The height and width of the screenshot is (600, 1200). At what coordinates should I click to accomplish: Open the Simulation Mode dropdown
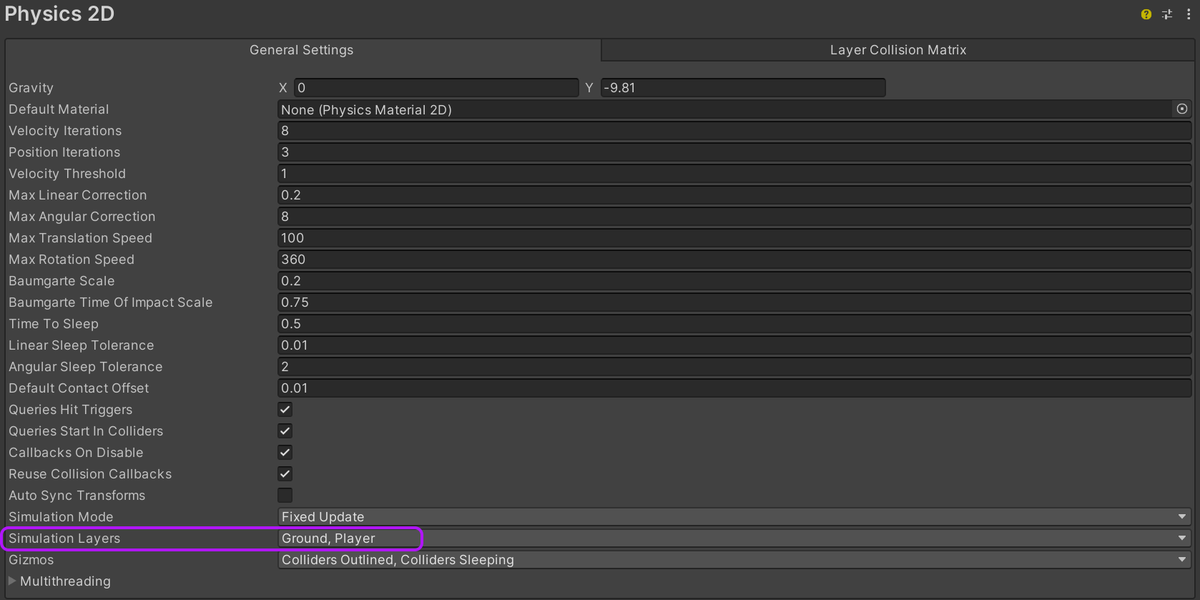[x=734, y=517]
